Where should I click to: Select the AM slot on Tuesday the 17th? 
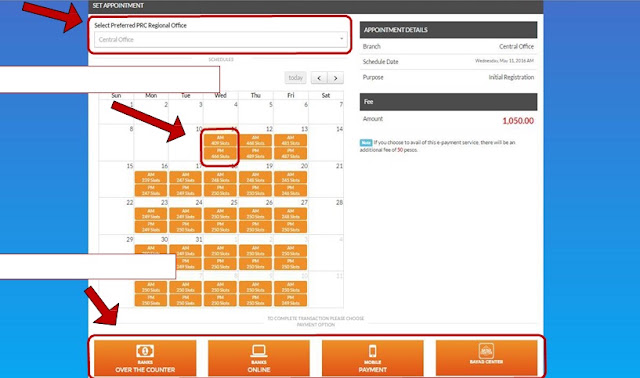point(186,177)
